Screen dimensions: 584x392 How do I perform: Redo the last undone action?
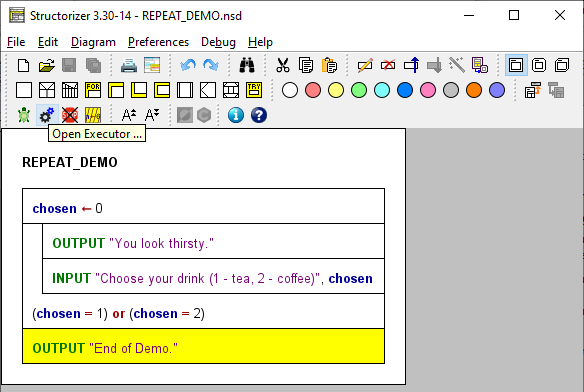(x=211, y=66)
